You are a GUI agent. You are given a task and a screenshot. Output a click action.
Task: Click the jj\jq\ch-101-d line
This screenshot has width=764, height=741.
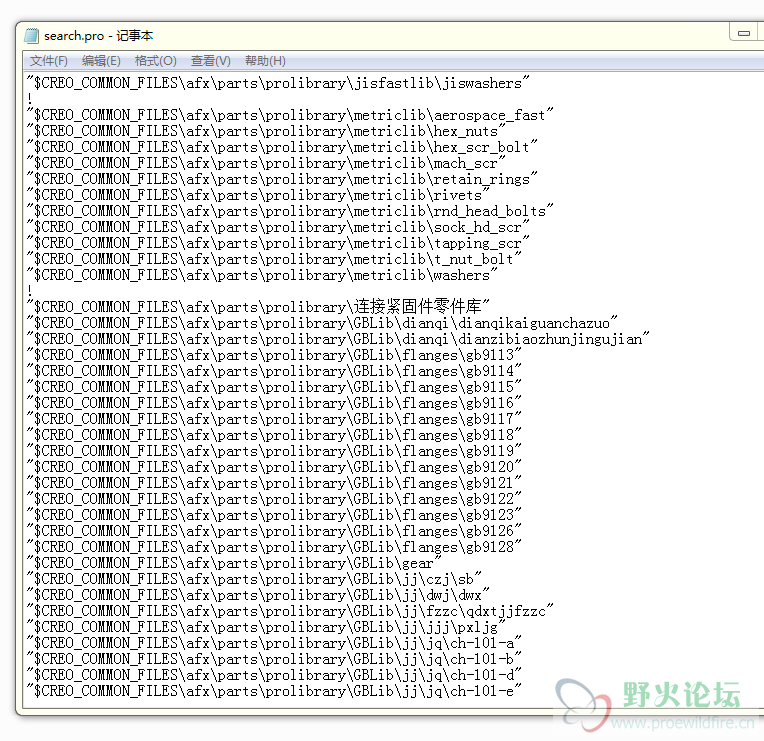274,675
